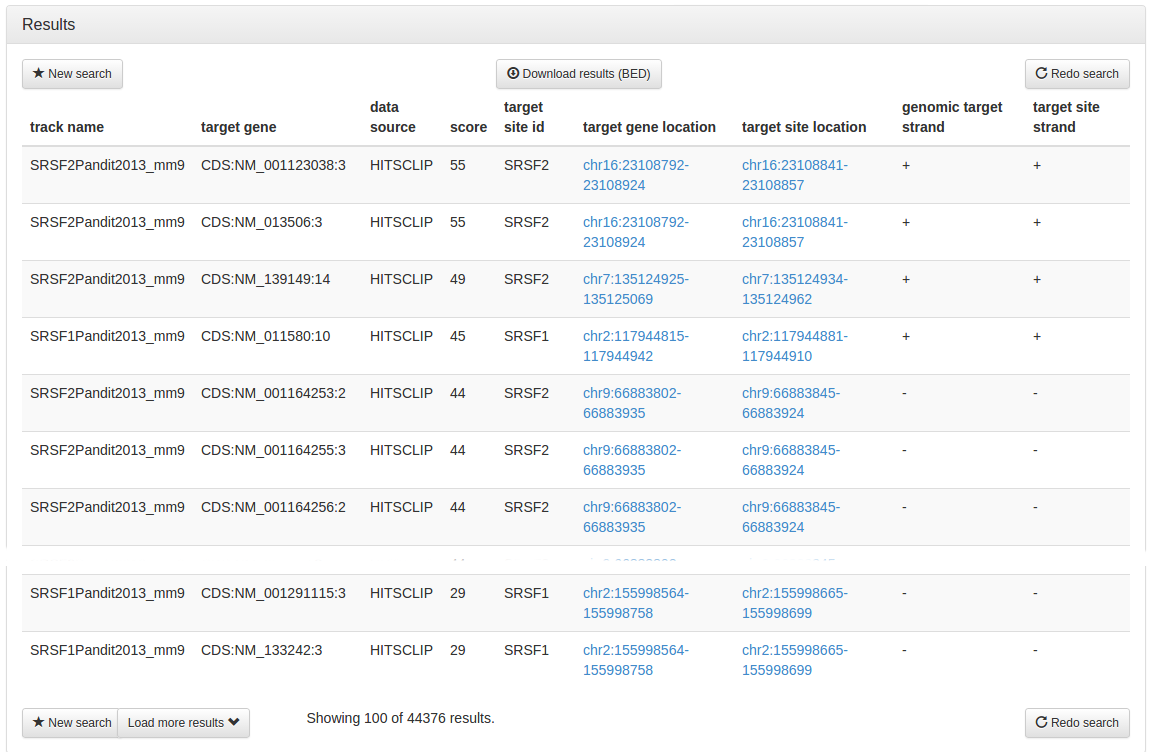This screenshot has height=752, width=1154.
Task: Open site location link for CDS:NM_013506:3 row
Action: click(795, 232)
